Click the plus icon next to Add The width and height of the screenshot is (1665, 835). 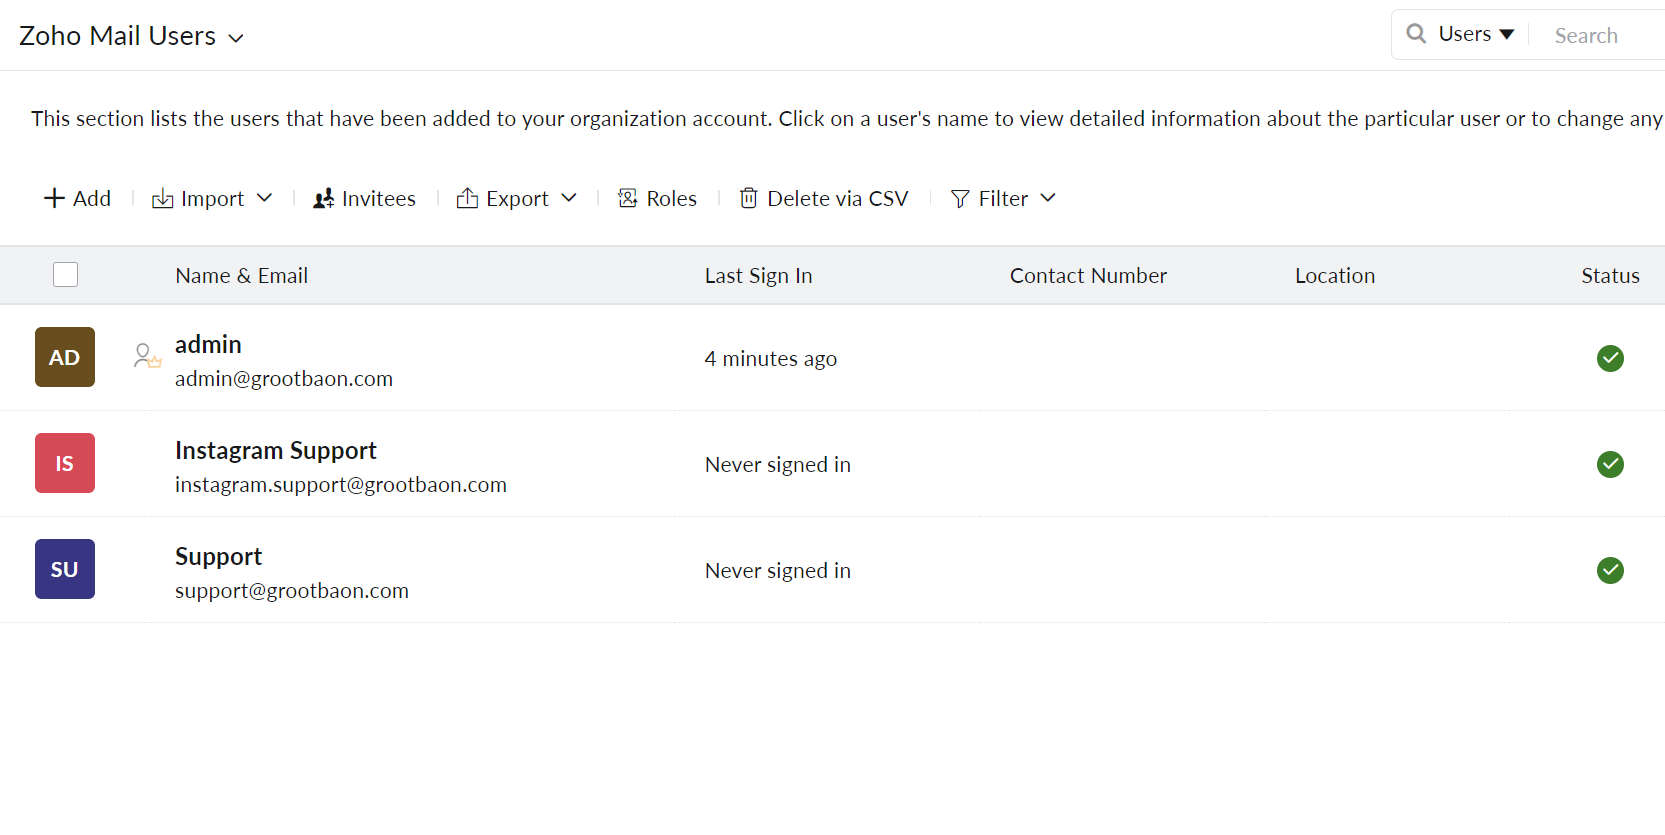(x=54, y=198)
